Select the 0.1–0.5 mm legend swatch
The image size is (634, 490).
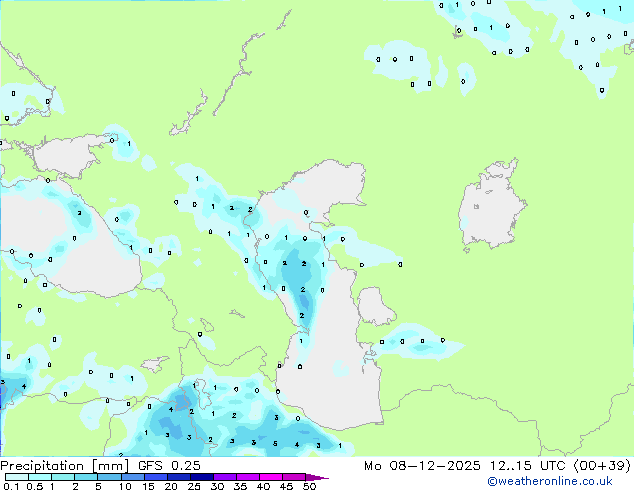(17, 477)
